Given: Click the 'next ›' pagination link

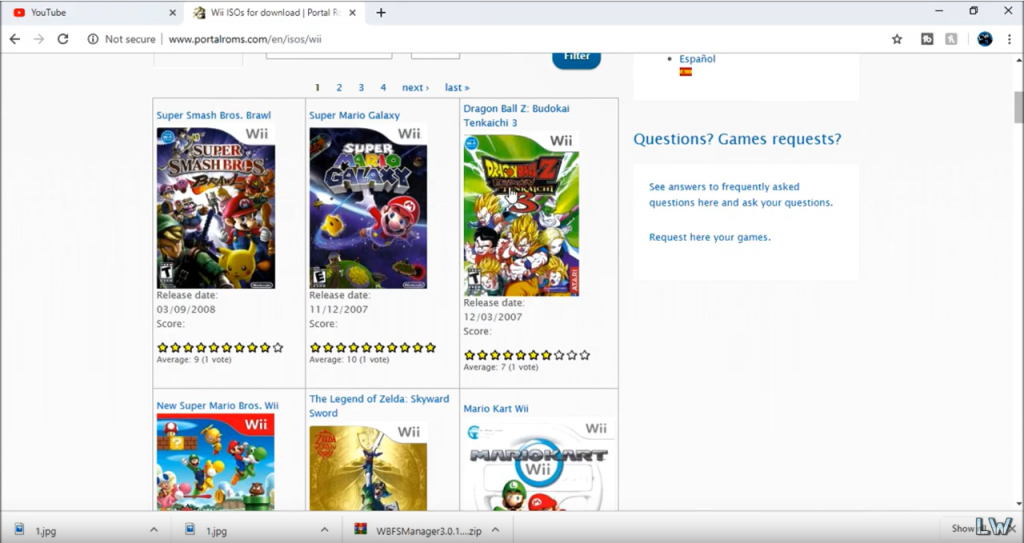Looking at the screenshot, I should [415, 88].
